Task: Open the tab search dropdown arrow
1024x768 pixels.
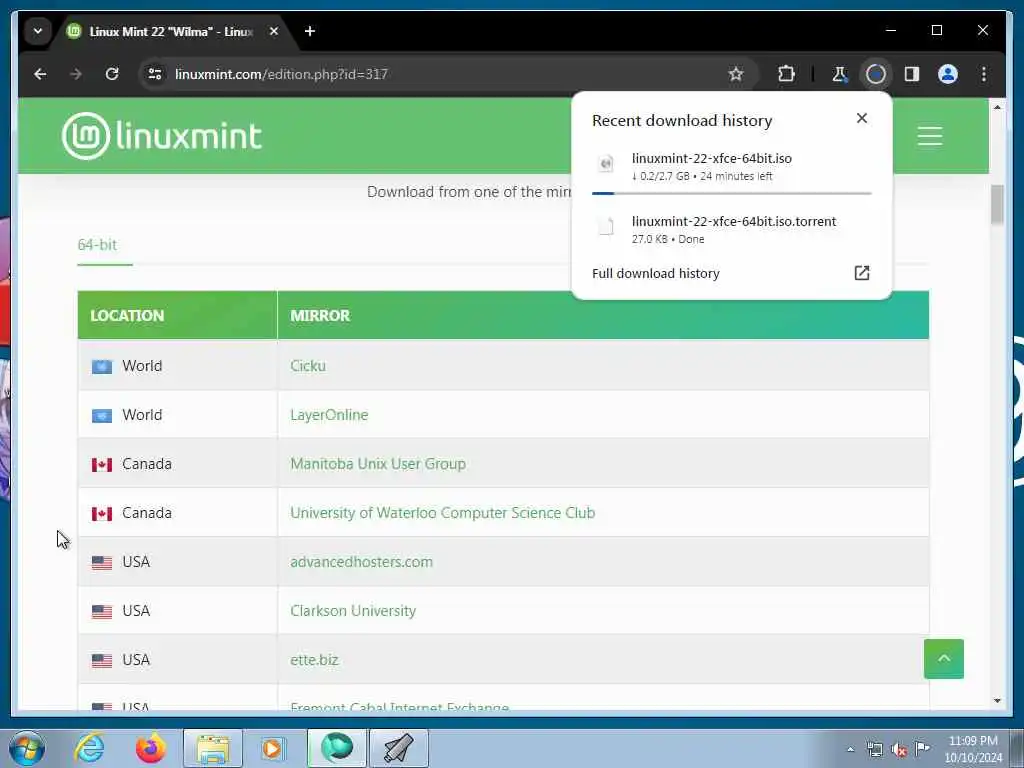Action: (38, 31)
